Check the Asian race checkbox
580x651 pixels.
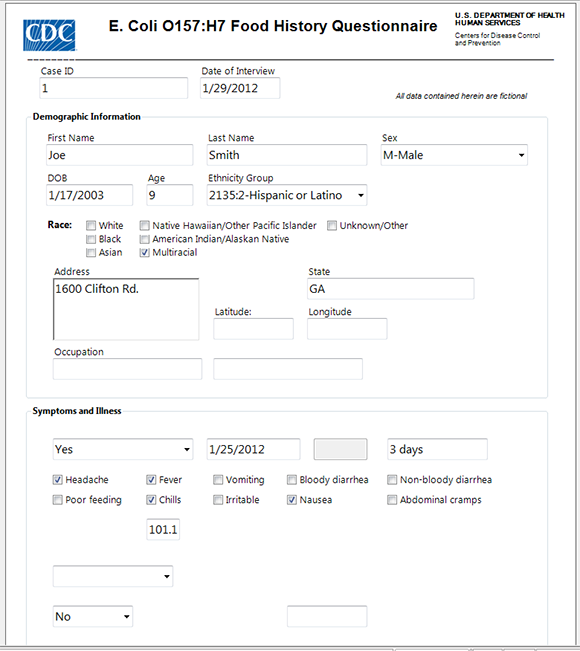[91, 252]
